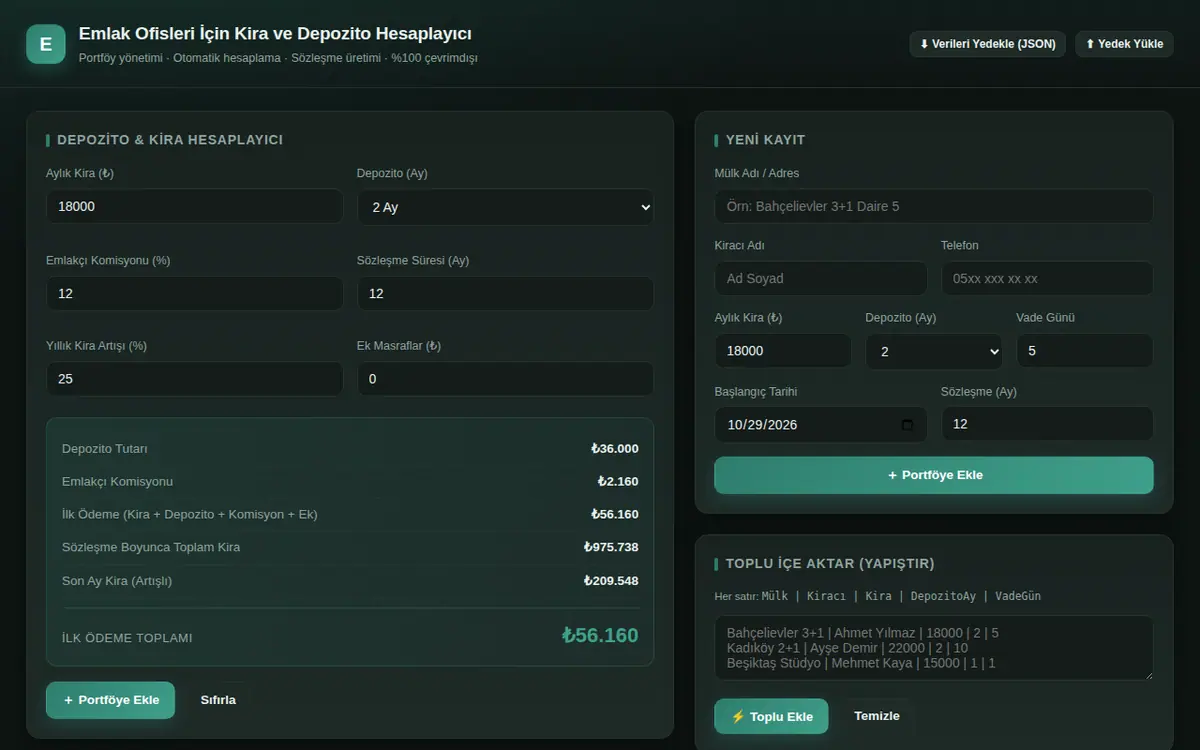Focus the Ek Masraflar field
This screenshot has width=1200, height=750.
505,379
